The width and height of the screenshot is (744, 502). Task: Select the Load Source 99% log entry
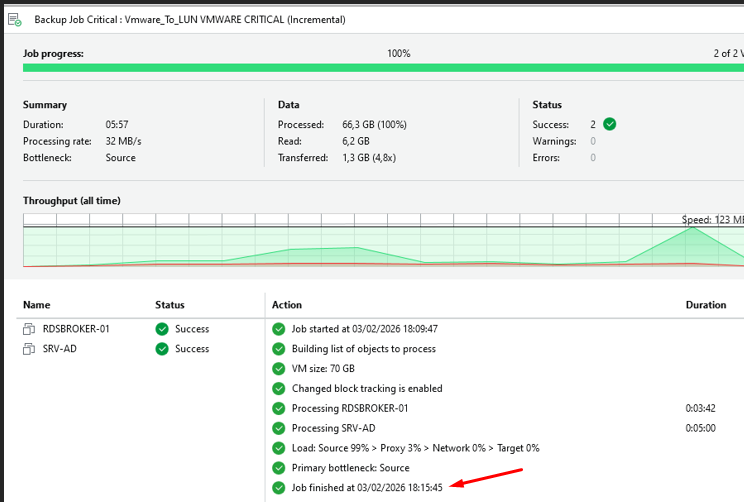[x=415, y=448]
